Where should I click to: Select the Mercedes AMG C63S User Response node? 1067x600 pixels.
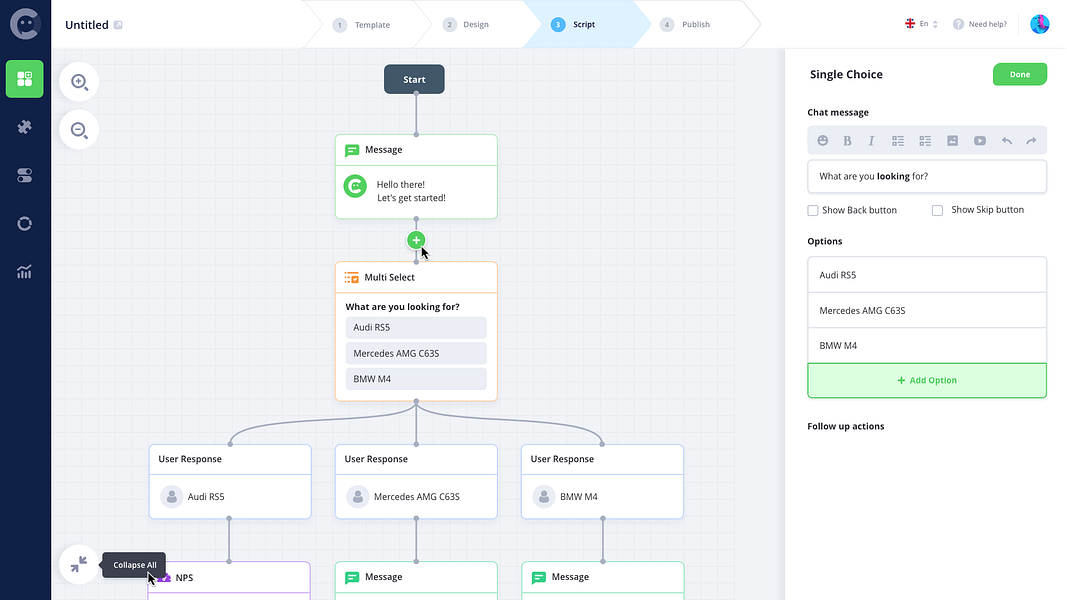pos(416,482)
